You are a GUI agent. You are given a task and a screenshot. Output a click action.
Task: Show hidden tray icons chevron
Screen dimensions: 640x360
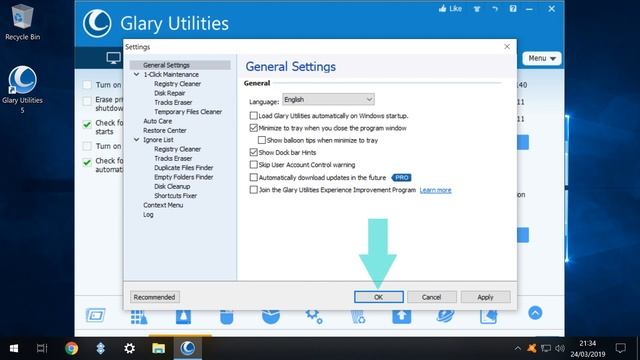point(518,348)
